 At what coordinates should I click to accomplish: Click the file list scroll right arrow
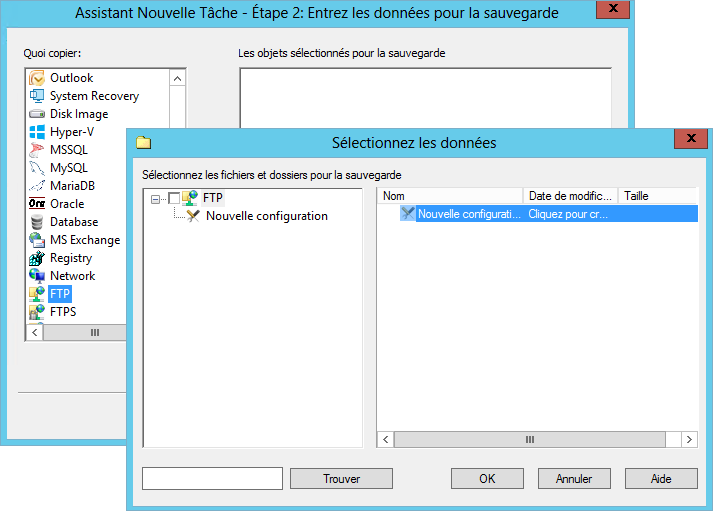[689, 440]
